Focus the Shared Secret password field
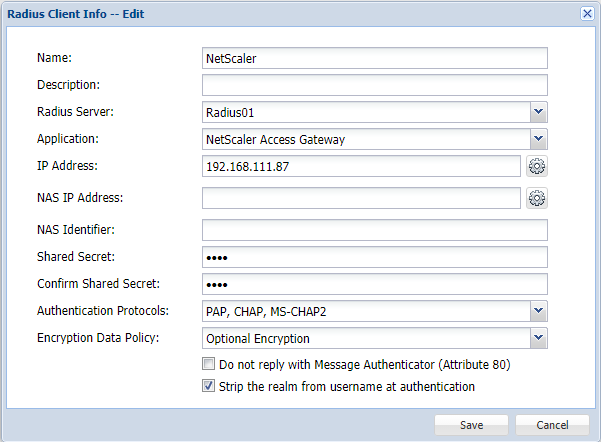 click(374, 257)
